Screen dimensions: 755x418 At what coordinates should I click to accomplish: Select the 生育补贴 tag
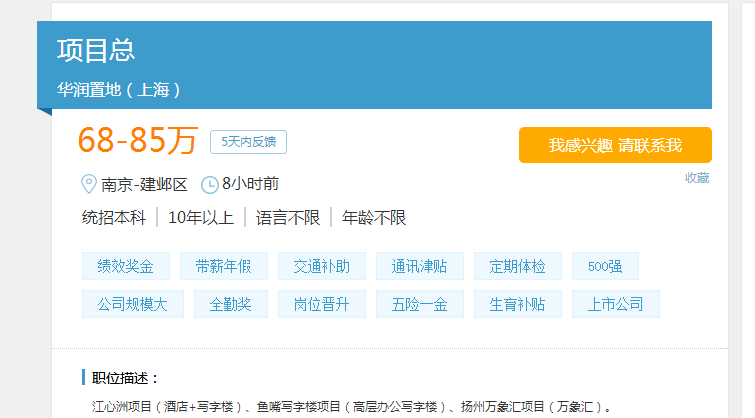(518, 304)
